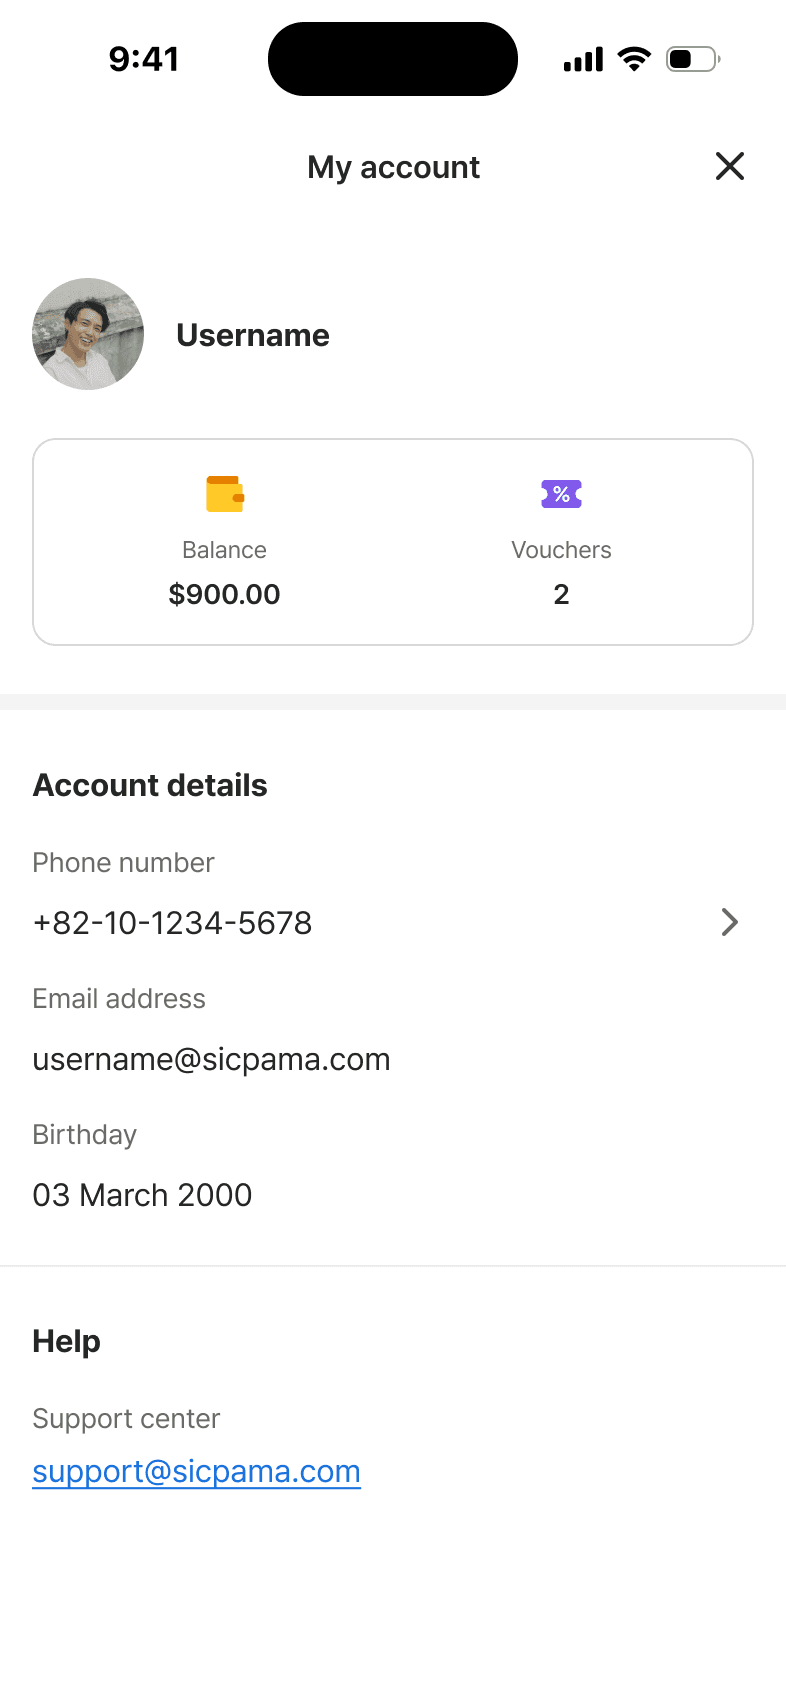The width and height of the screenshot is (786, 1704).
Task: Tap the Wi-Fi status bar icon
Action: click(634, 59)
